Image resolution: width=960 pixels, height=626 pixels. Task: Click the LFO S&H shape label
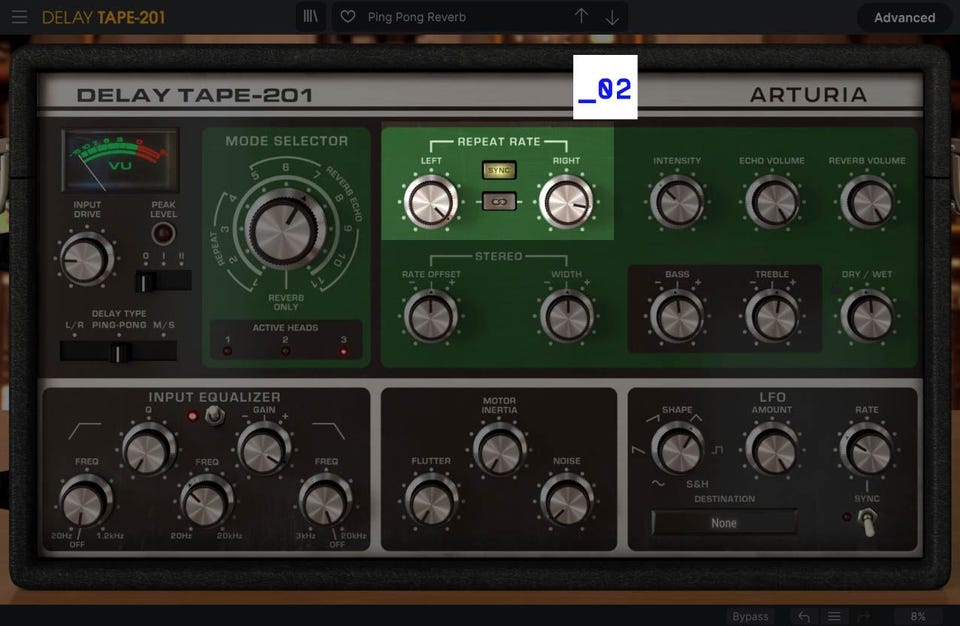[697, 484]
